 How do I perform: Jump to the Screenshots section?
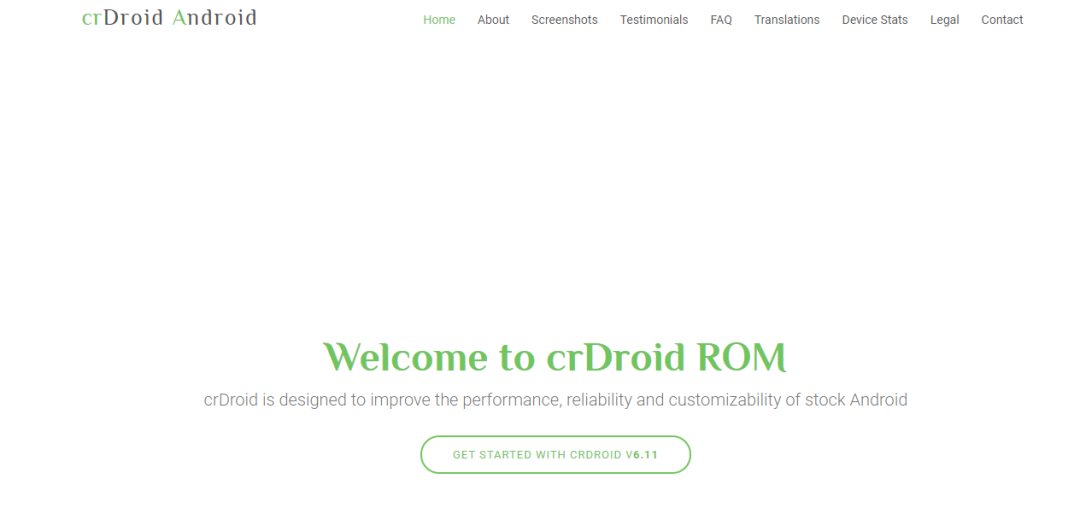pos(564,20)
